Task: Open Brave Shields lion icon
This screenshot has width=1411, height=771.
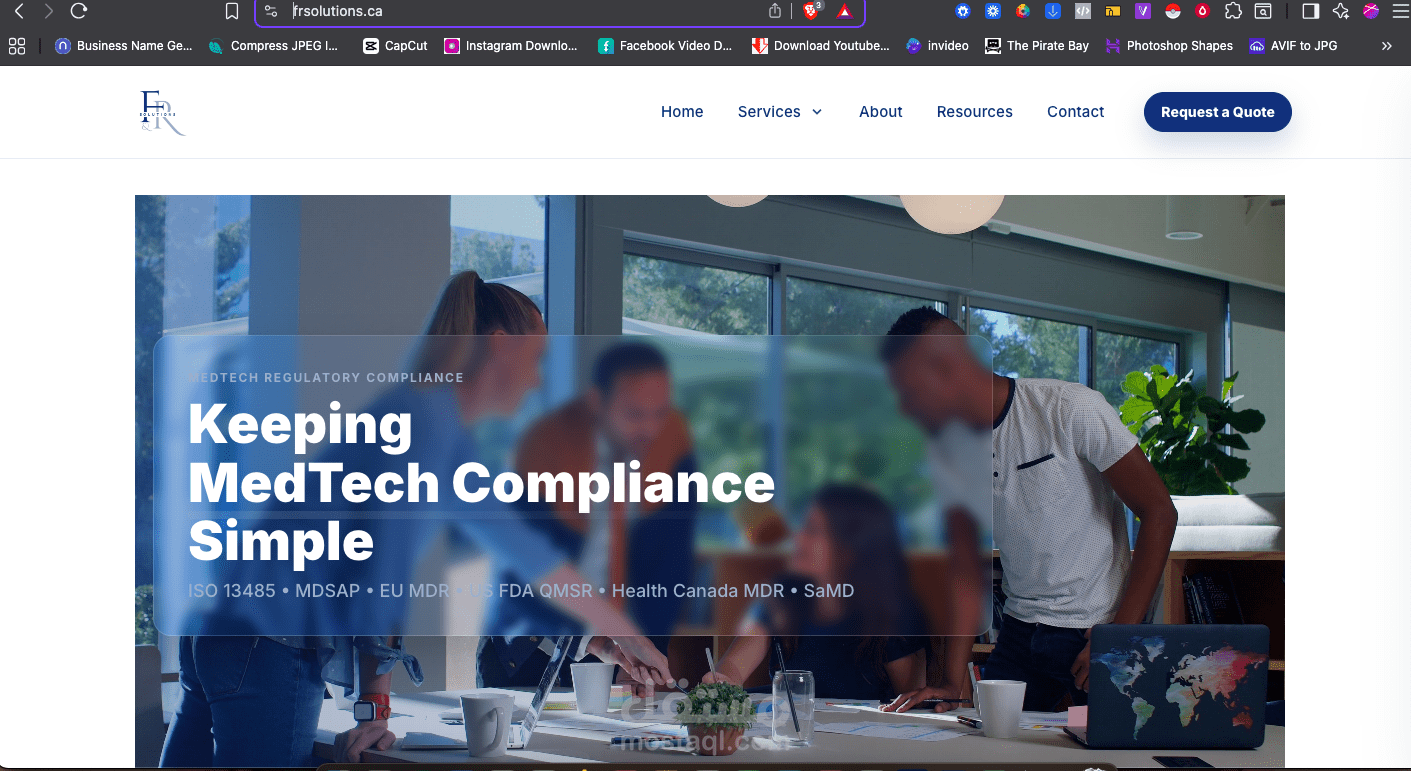Action: 811,11
